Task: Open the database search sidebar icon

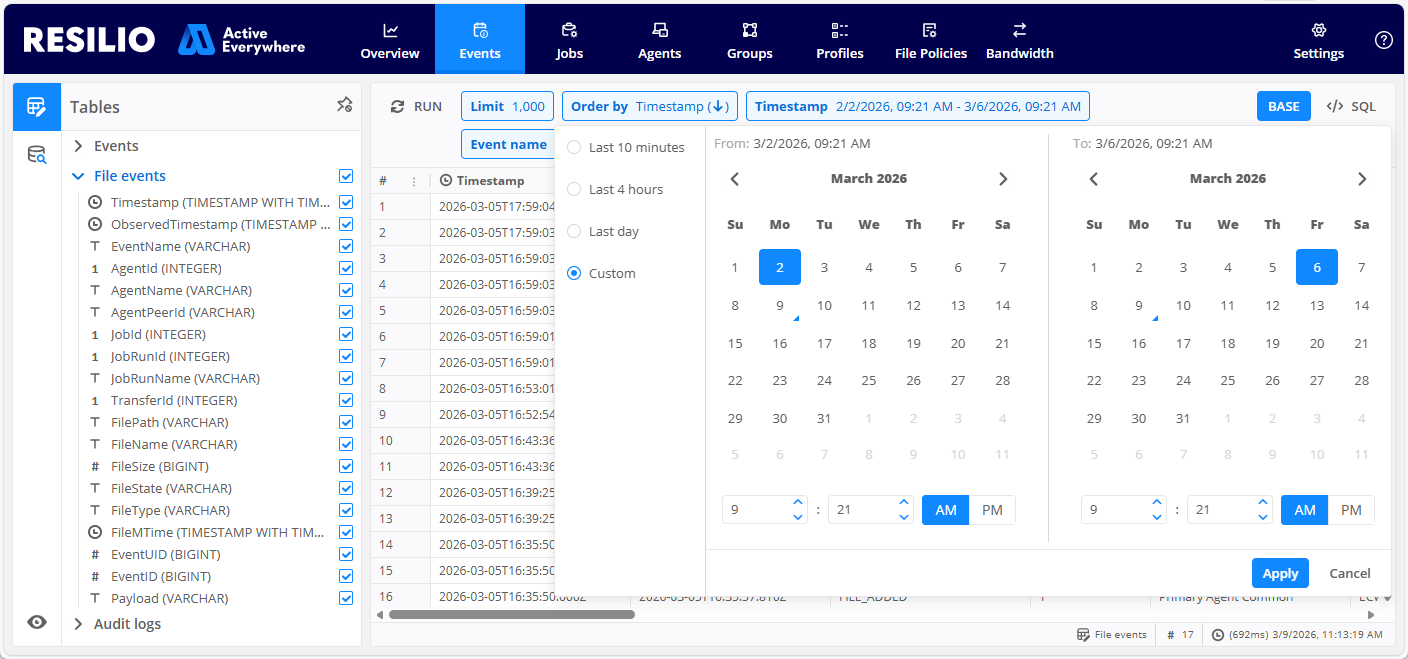Action: pos(37,154)
